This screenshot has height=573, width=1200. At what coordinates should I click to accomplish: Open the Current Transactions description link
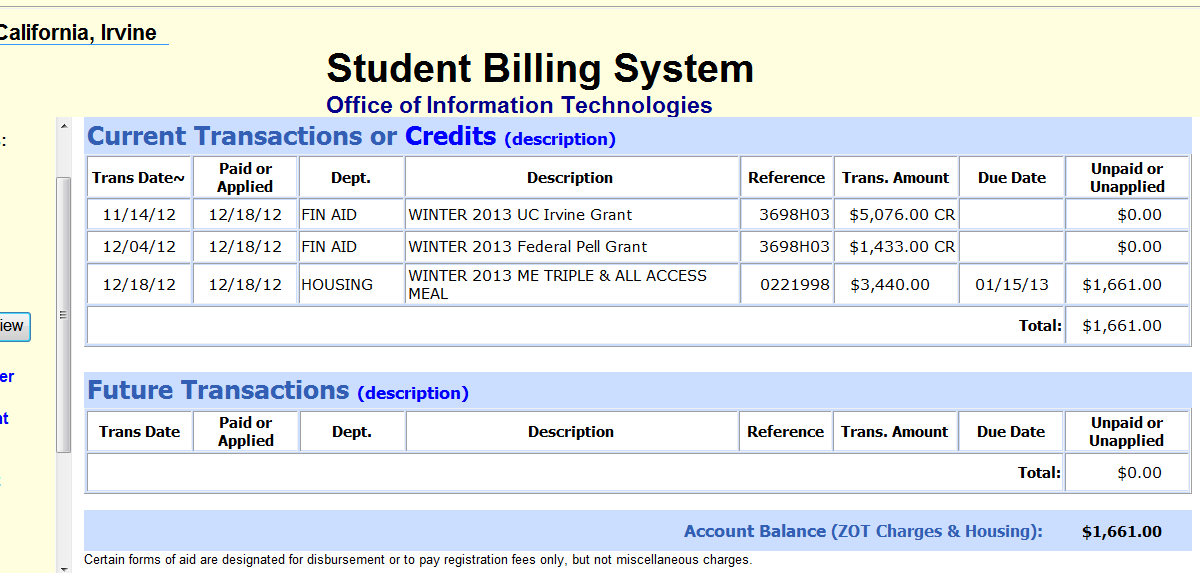[560, 139]
